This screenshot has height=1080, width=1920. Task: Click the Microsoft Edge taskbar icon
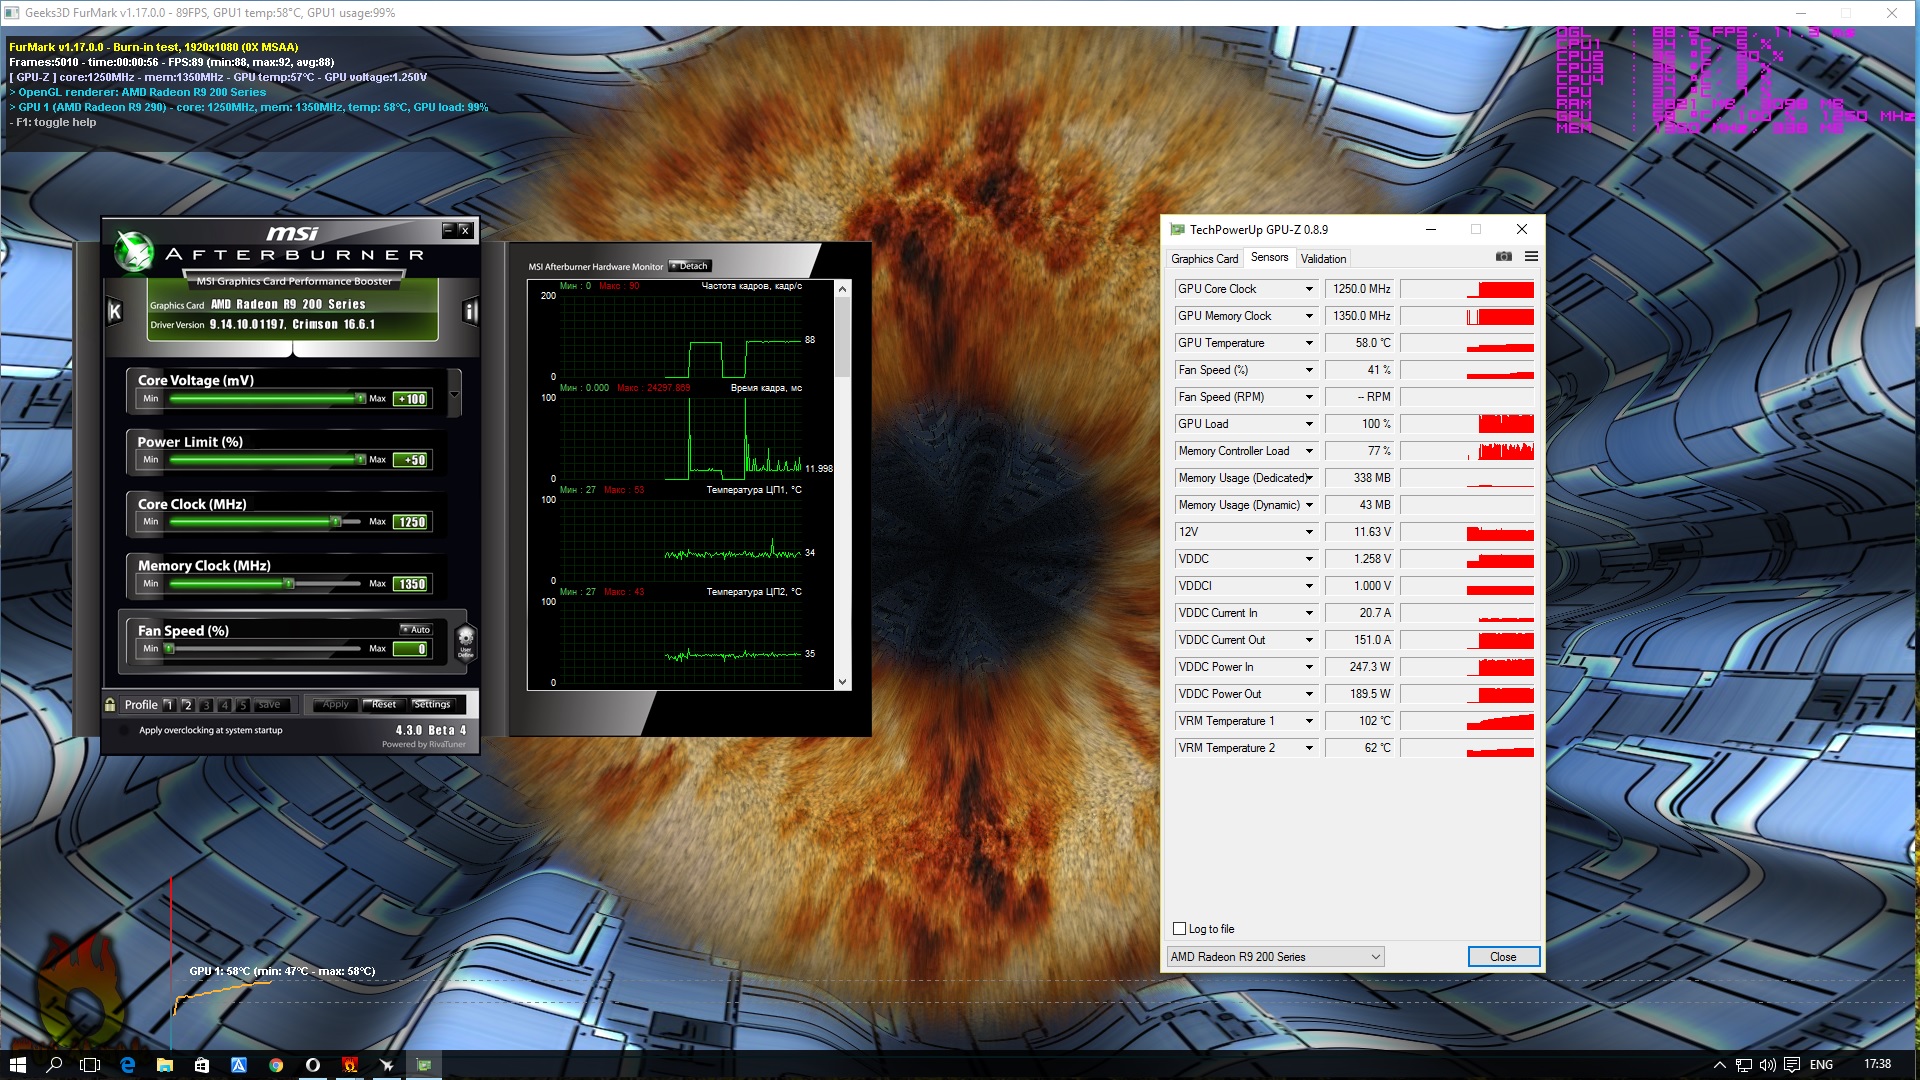click(128, 1065)
